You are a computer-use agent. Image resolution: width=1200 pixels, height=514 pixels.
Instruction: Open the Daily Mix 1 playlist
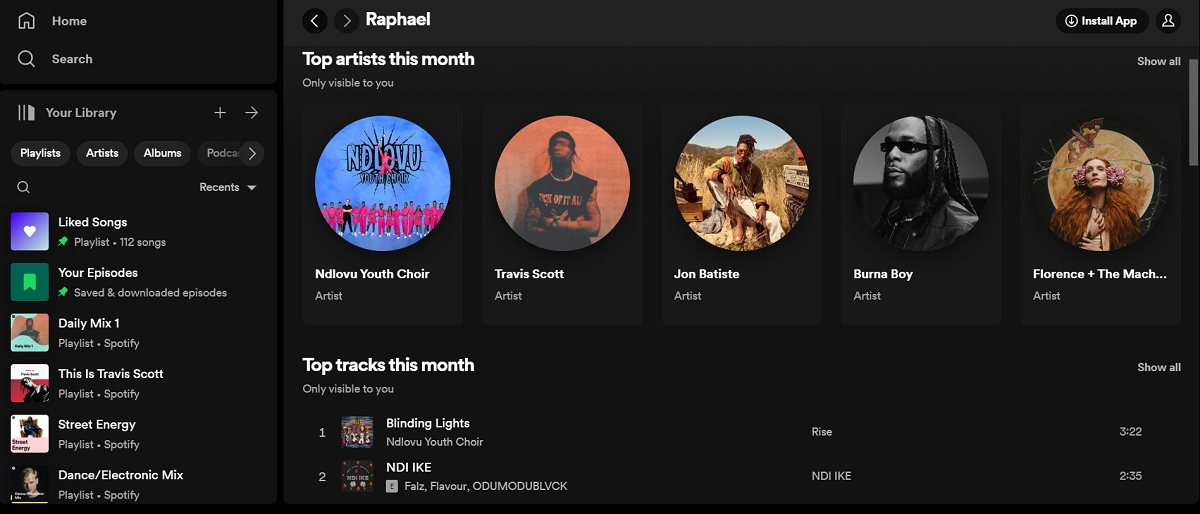click(138, 333)
